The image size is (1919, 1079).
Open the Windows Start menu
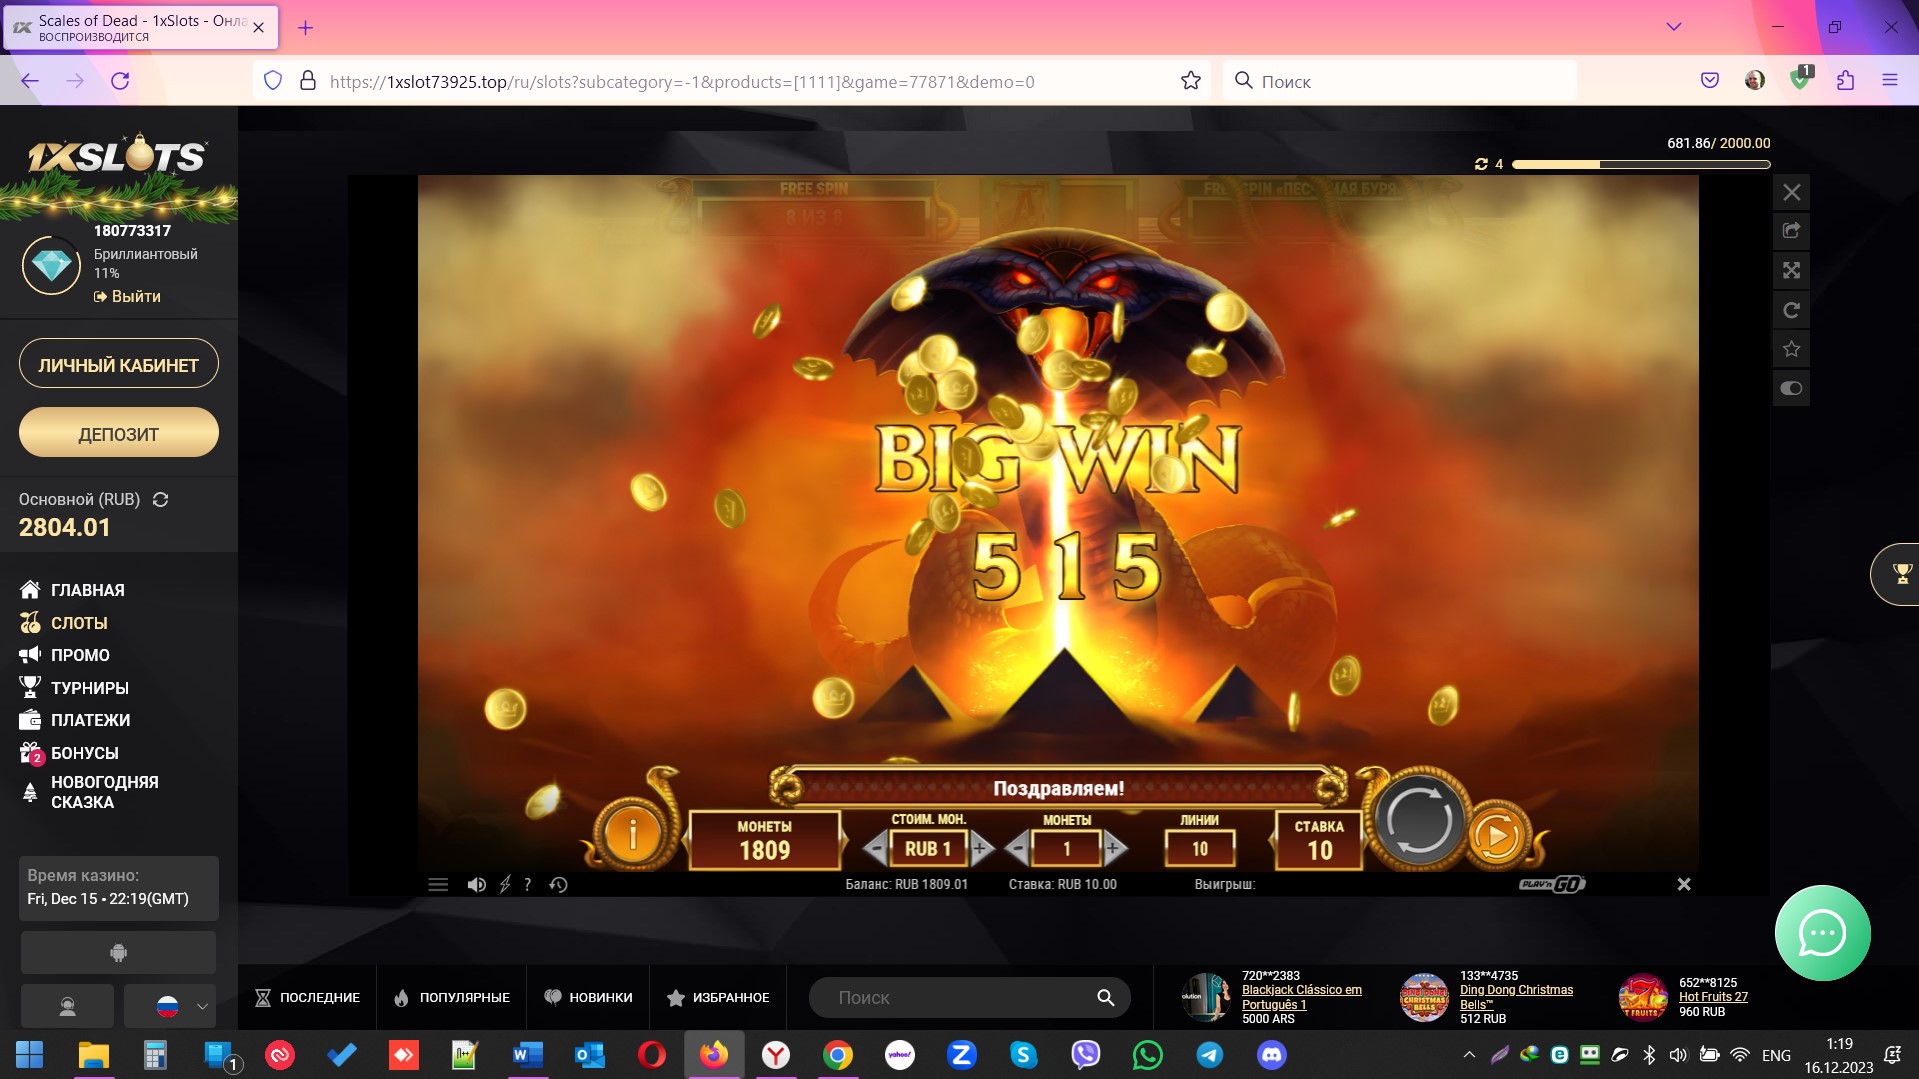tap(30, 1055)
